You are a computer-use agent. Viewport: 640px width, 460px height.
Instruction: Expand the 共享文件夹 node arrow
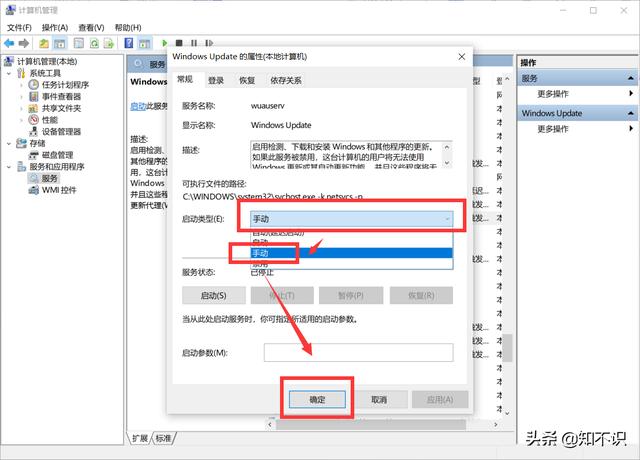[x=22, y=108]
